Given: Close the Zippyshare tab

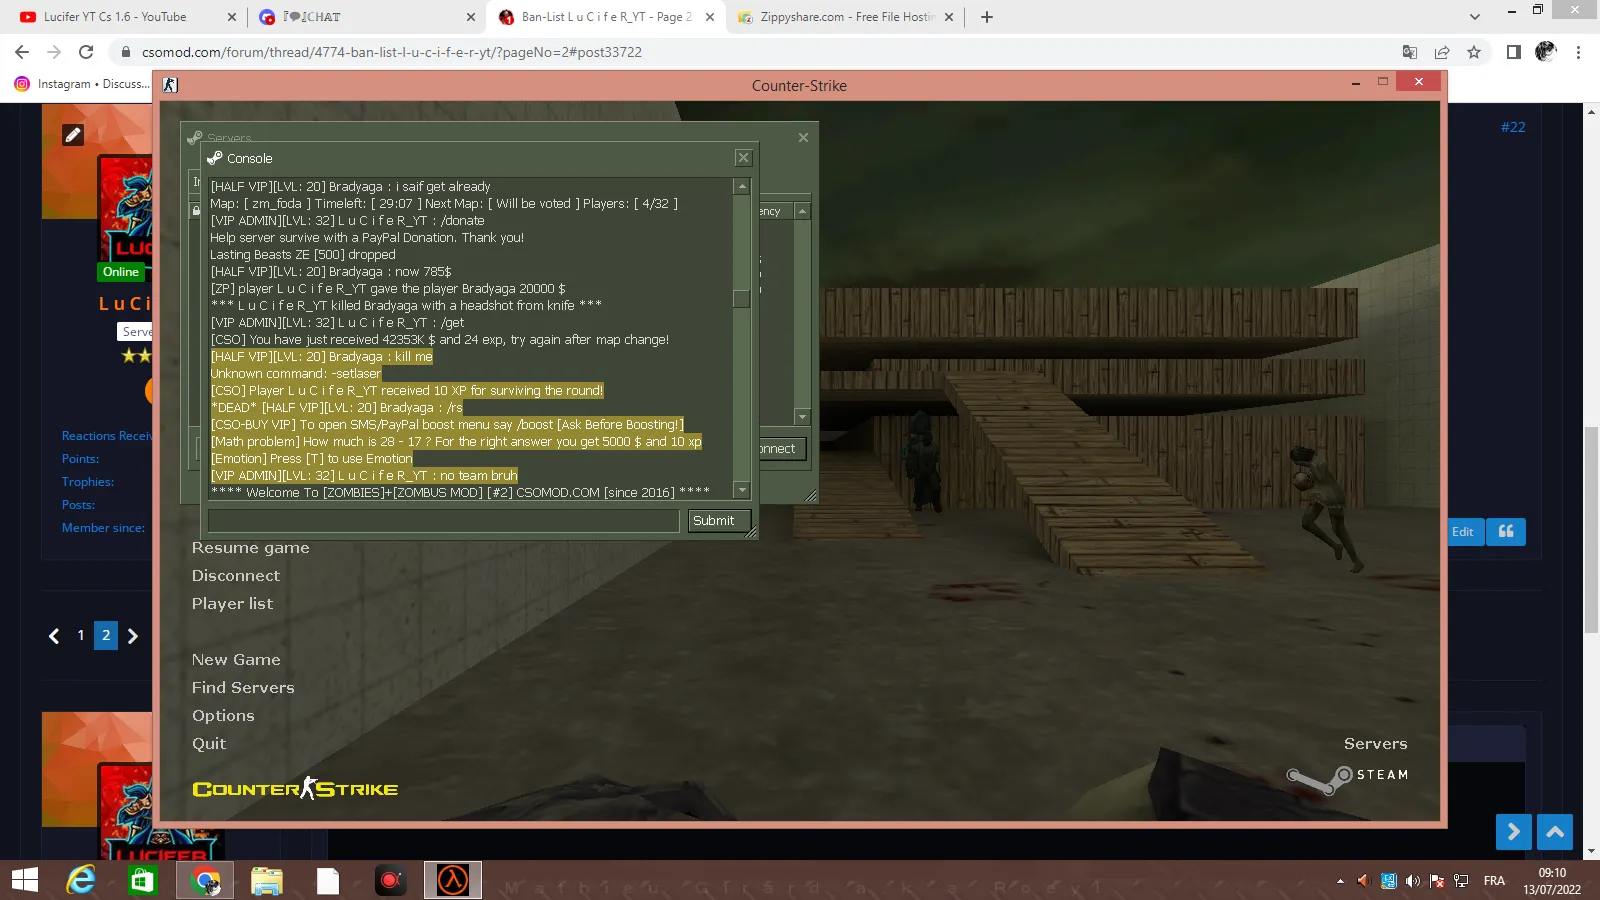Looking at the screenshot, I should click(x=949, y=17).
